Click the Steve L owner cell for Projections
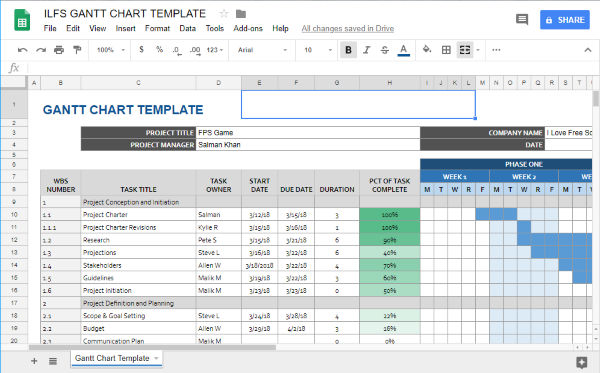Screen dimensions: 600x373 pos(218,252)
